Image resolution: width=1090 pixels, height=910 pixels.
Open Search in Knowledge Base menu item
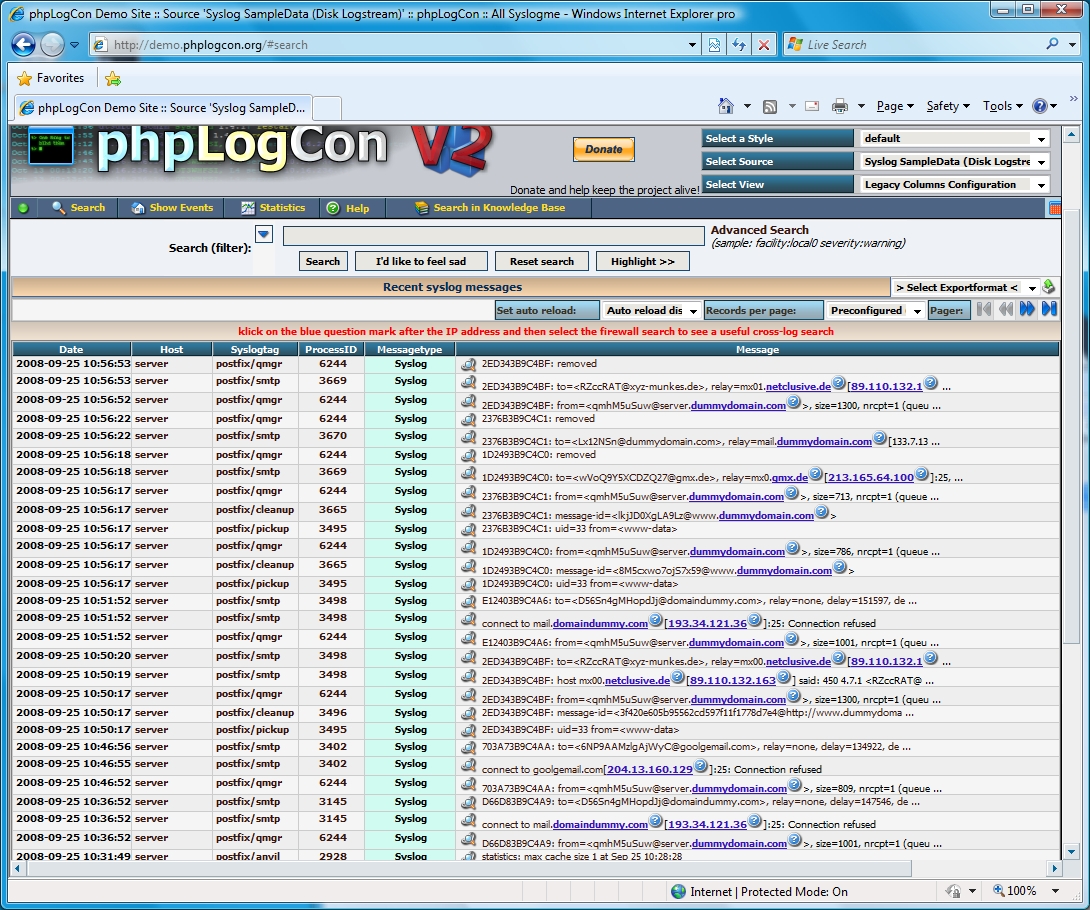[x=490, y=208]
